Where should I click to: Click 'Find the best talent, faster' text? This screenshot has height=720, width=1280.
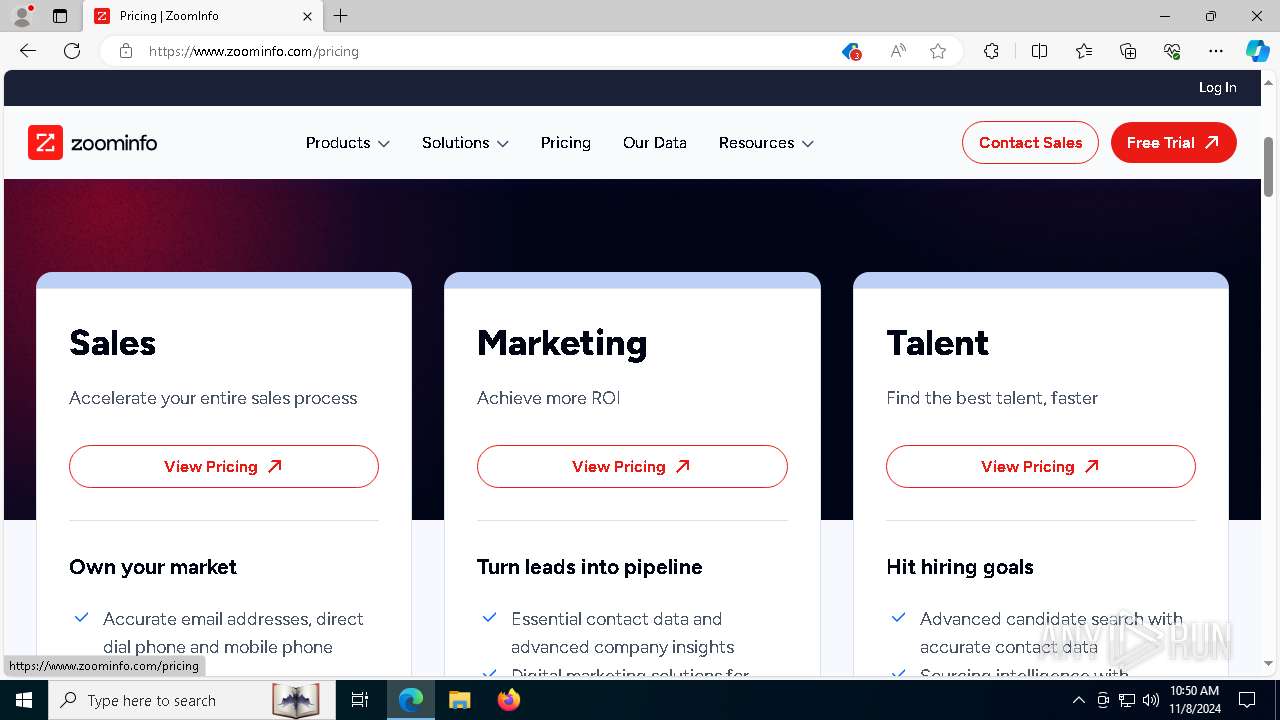click(x=992, y=398)
